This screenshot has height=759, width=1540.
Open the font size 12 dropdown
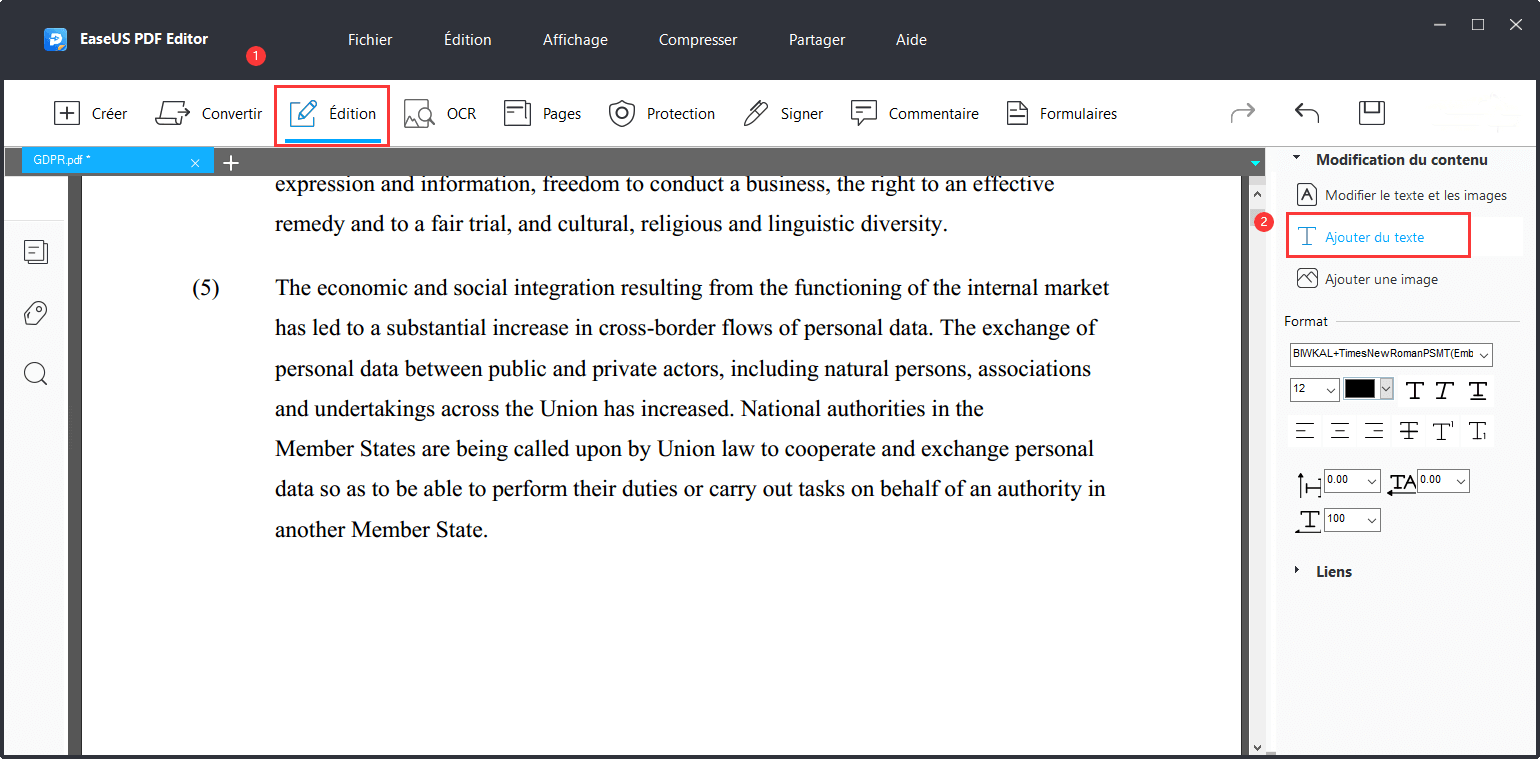[x=1314, y=390]
